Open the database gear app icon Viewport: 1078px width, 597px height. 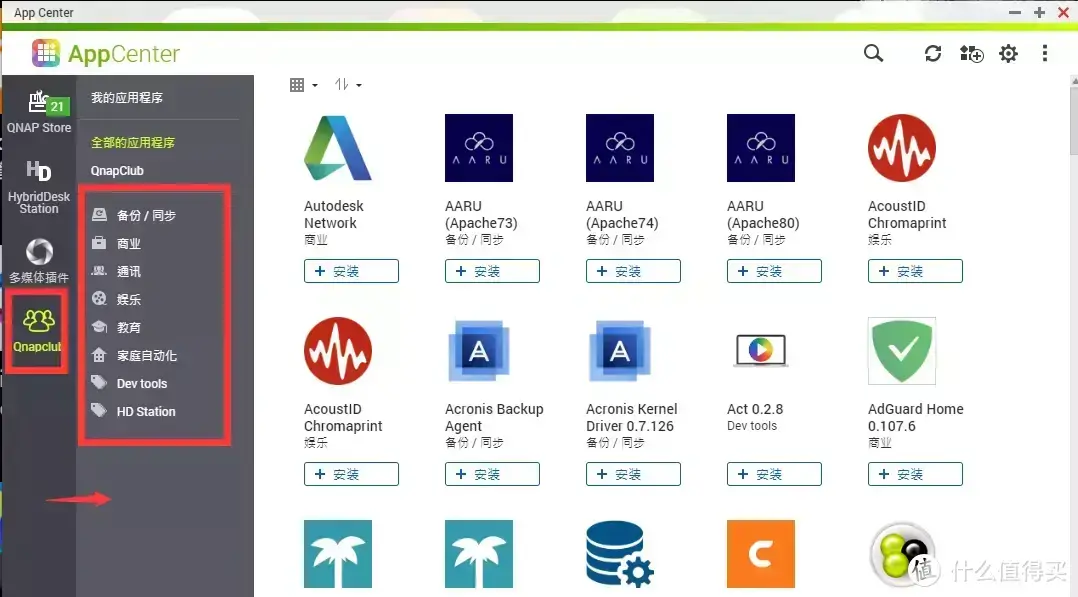(x=619, y=554)
